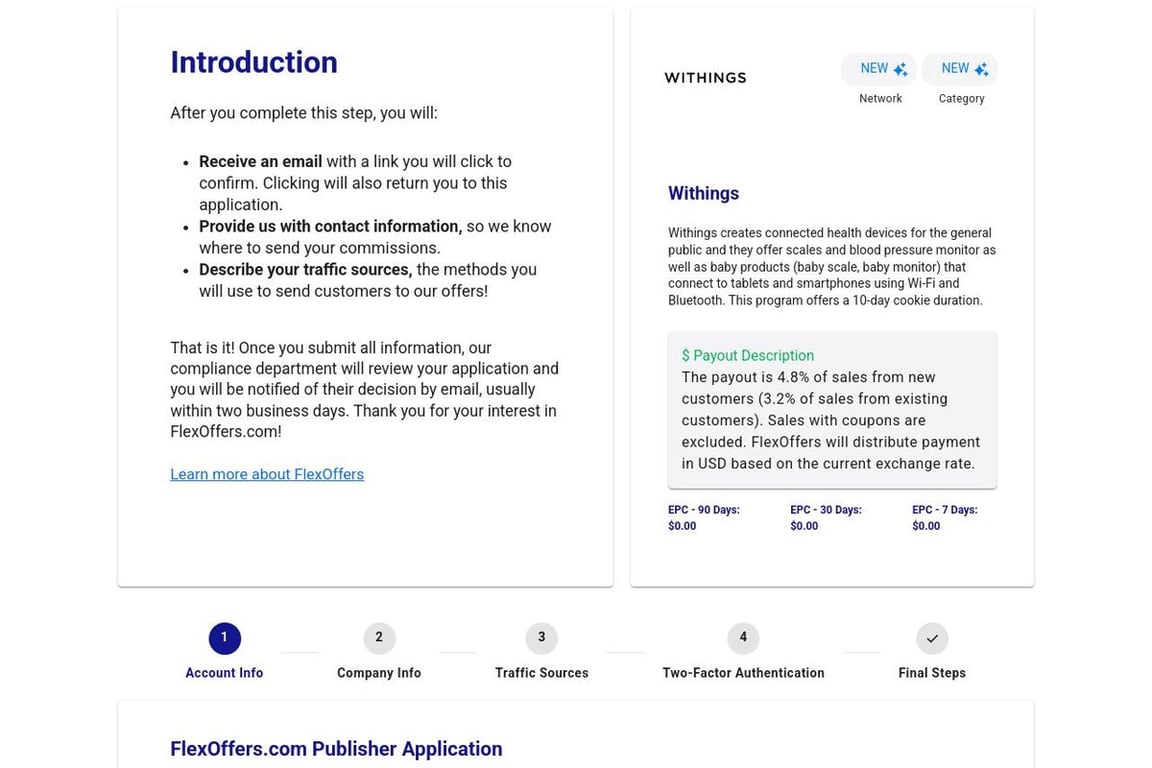Viewport: 1152px width, 768px height.
Task: Click the Traffic Sources step label
Action: 541,672
